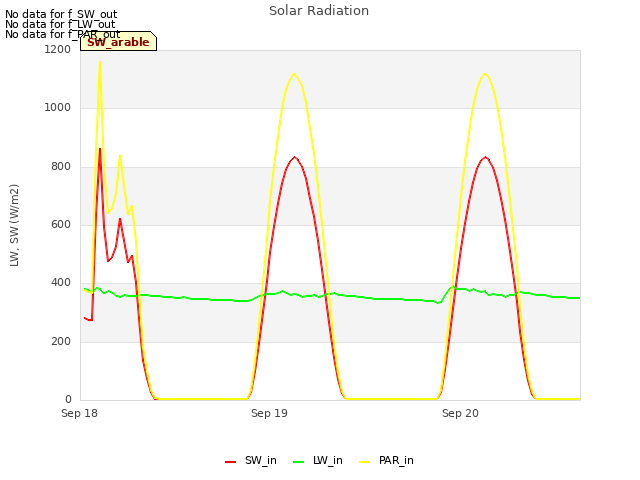Click the 1200 y-axis tick label
The image size is (640, 480).
pos(58,49)
